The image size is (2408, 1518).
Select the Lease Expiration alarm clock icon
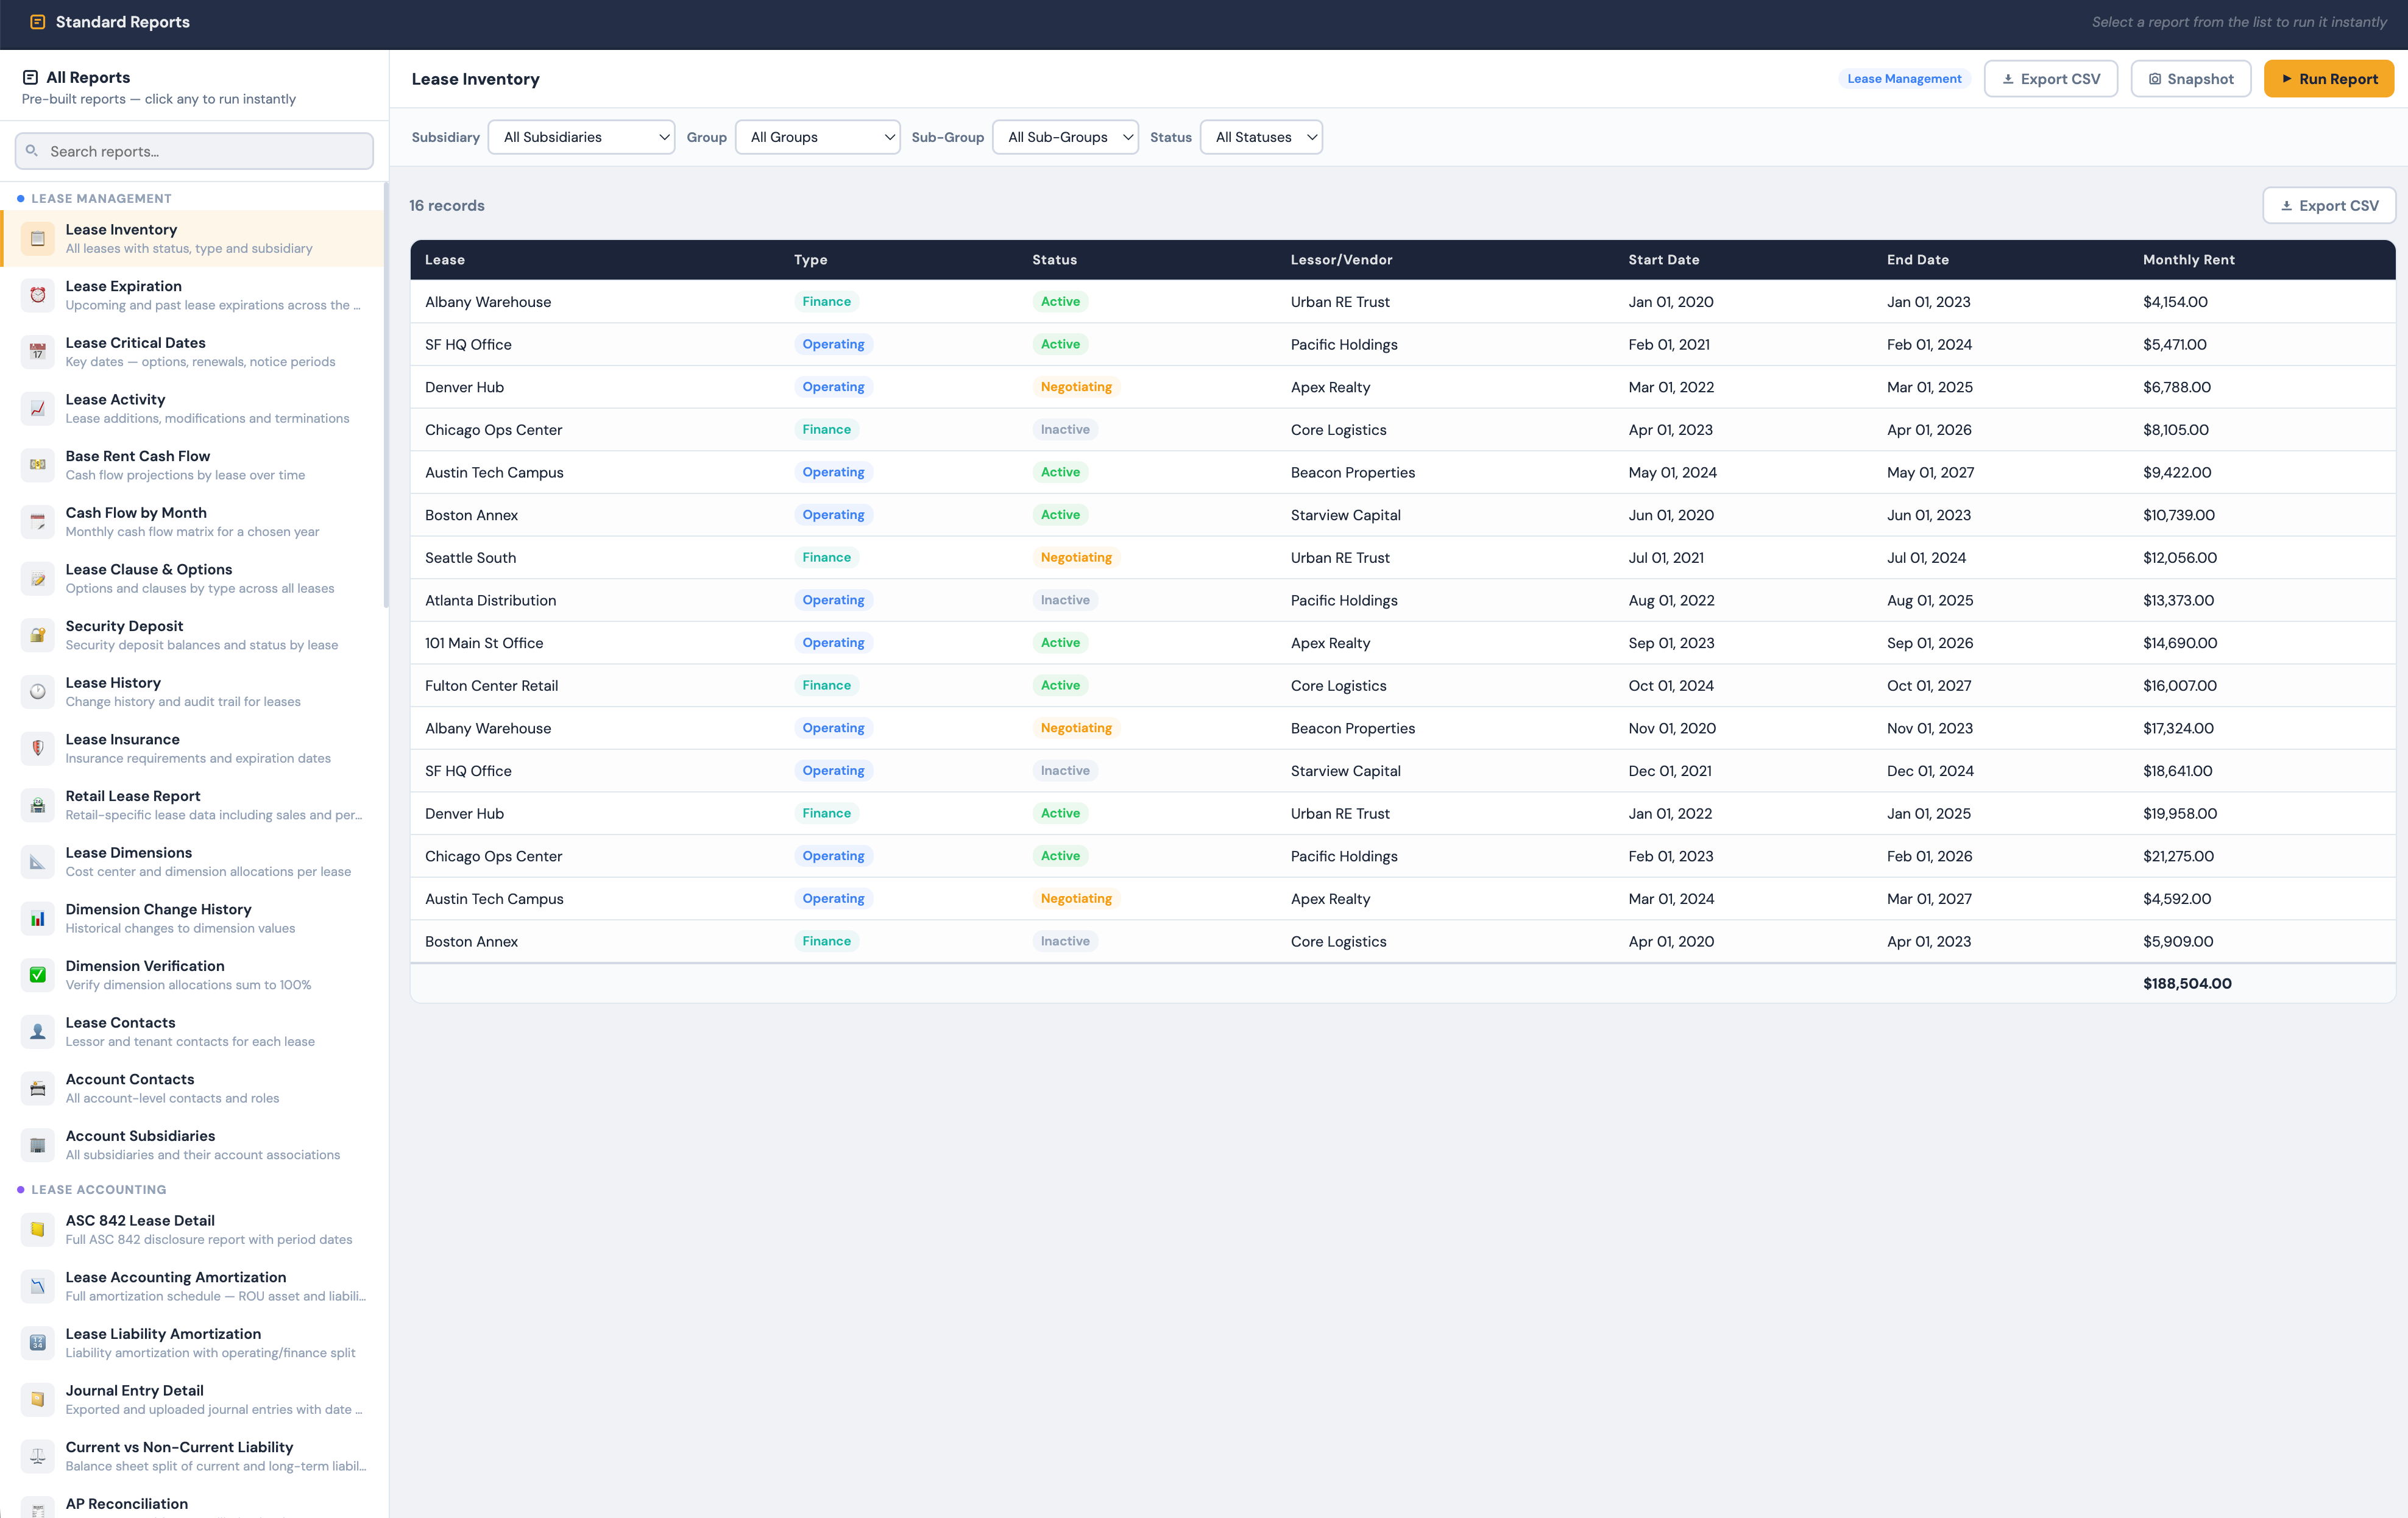[x=38, y=295]
